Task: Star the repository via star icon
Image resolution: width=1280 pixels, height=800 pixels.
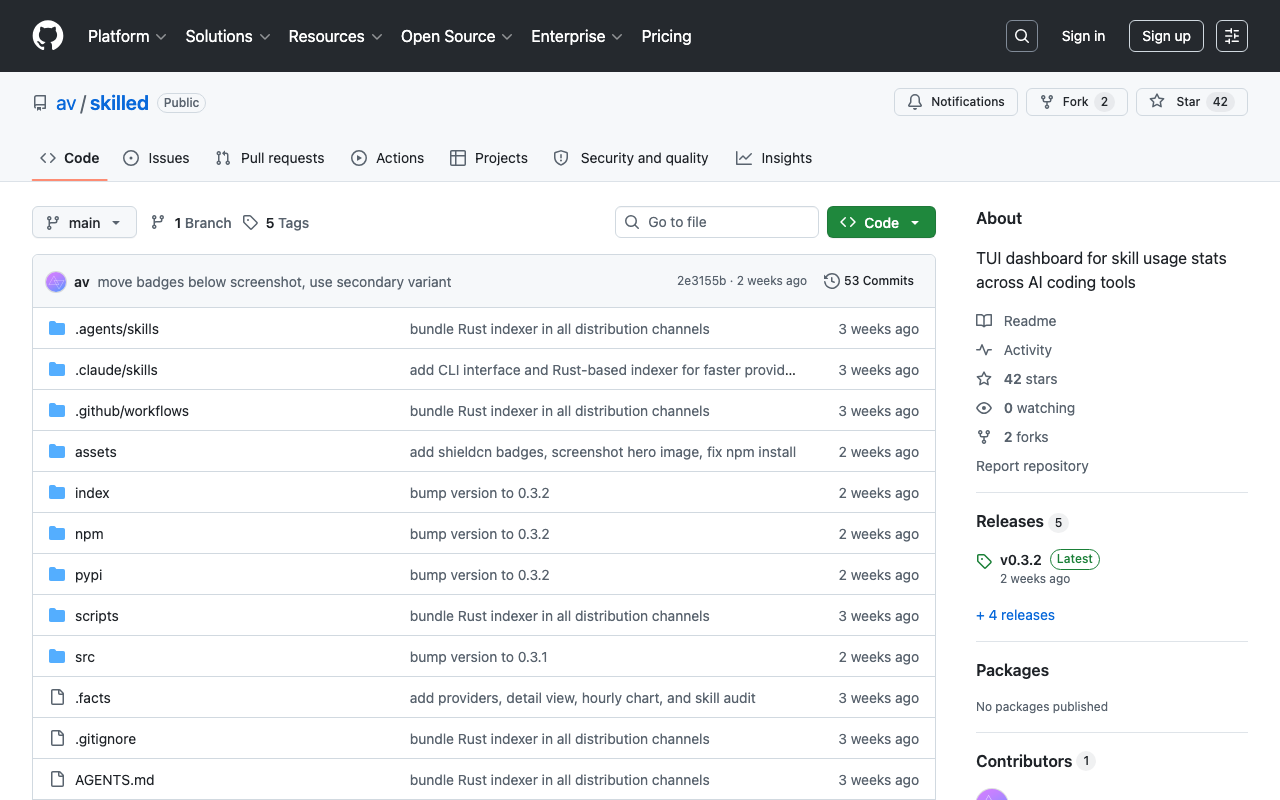Action: (x=1157, y=102)
